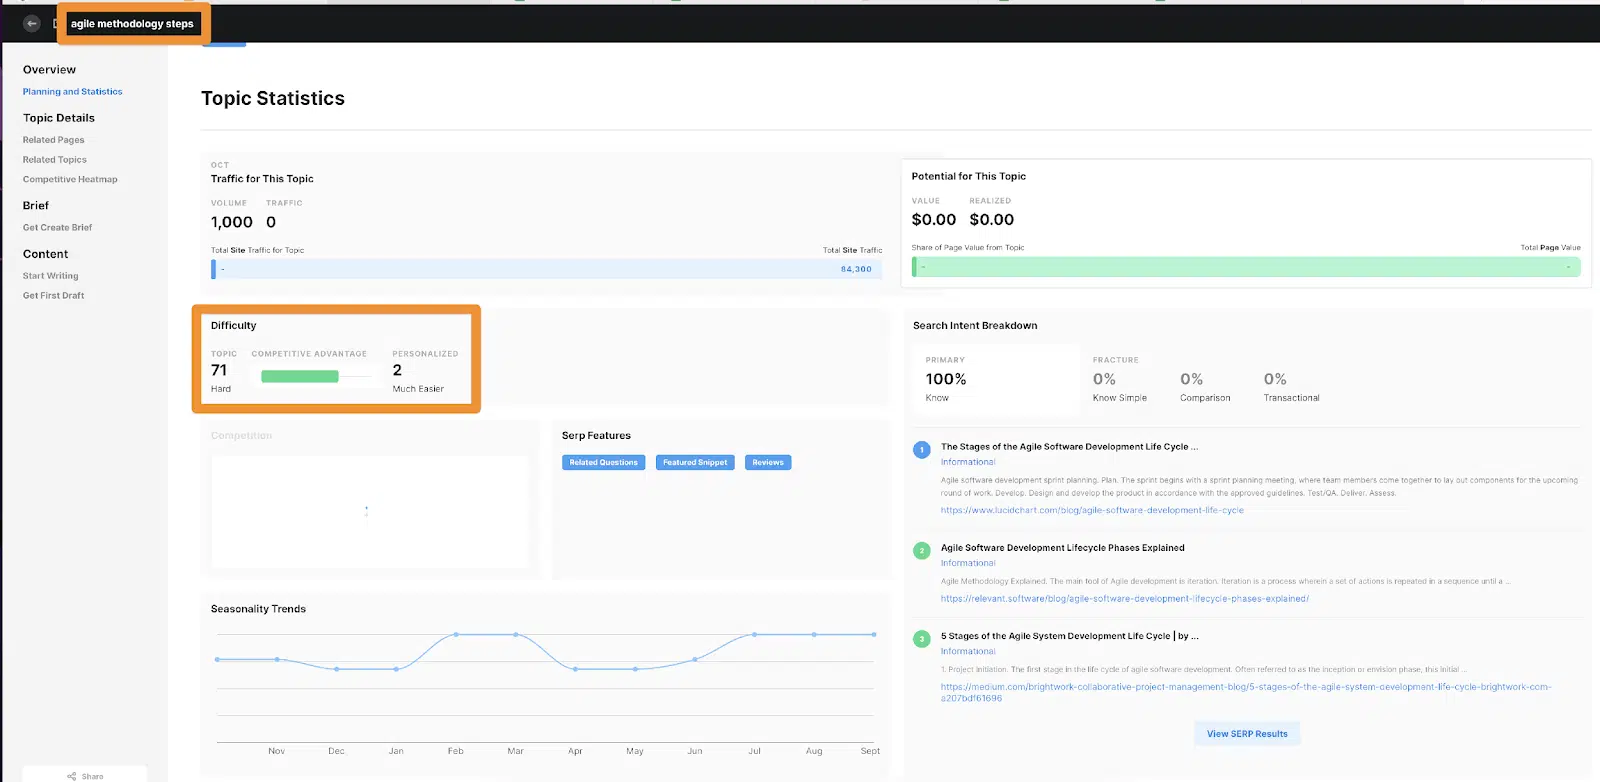The width and height of the screenshot is (1600, 782).
Task: Click the back arrow icon in top bar
Action: pos(32,23)
